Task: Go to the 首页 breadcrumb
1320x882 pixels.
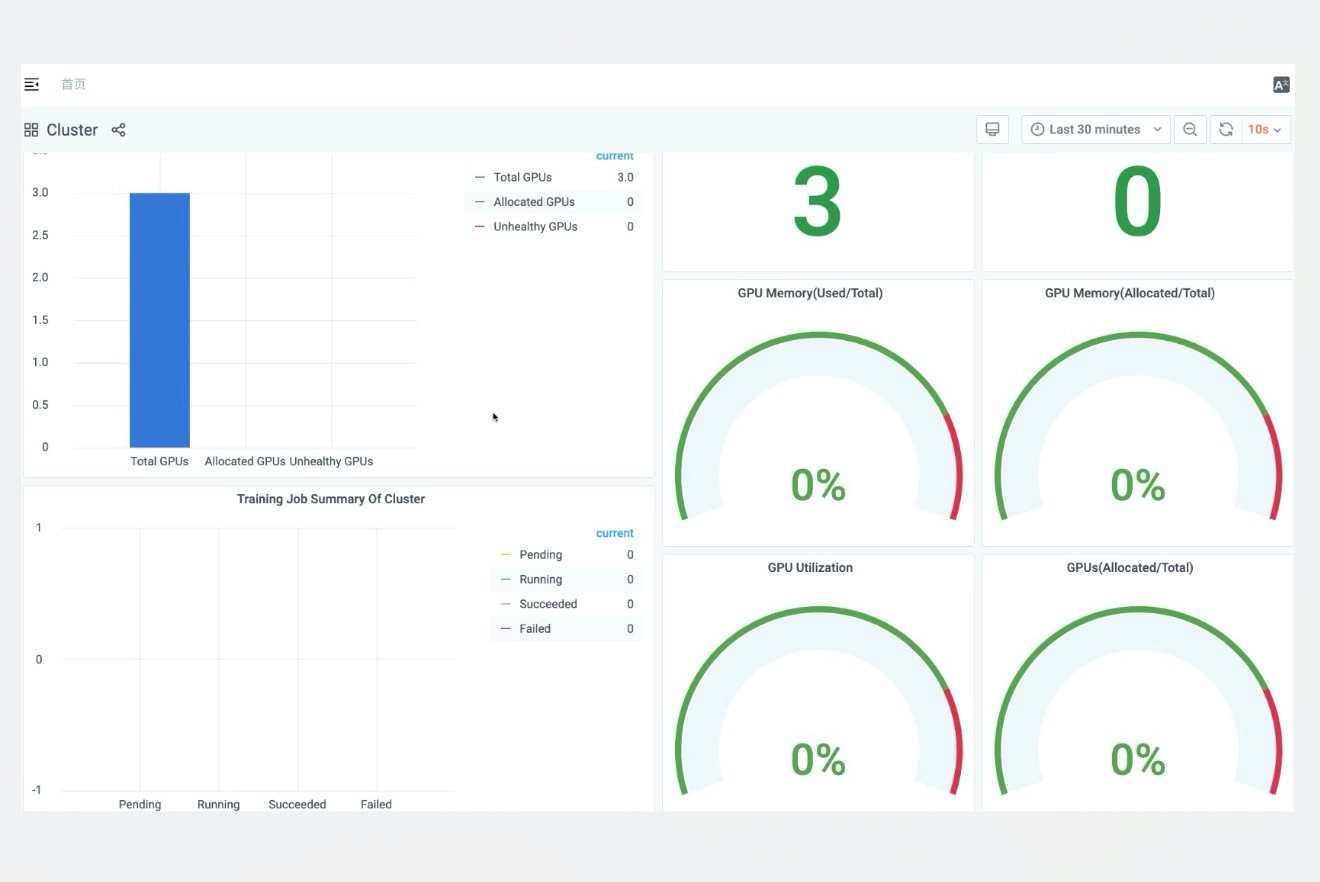Action: tap(73, 85)
